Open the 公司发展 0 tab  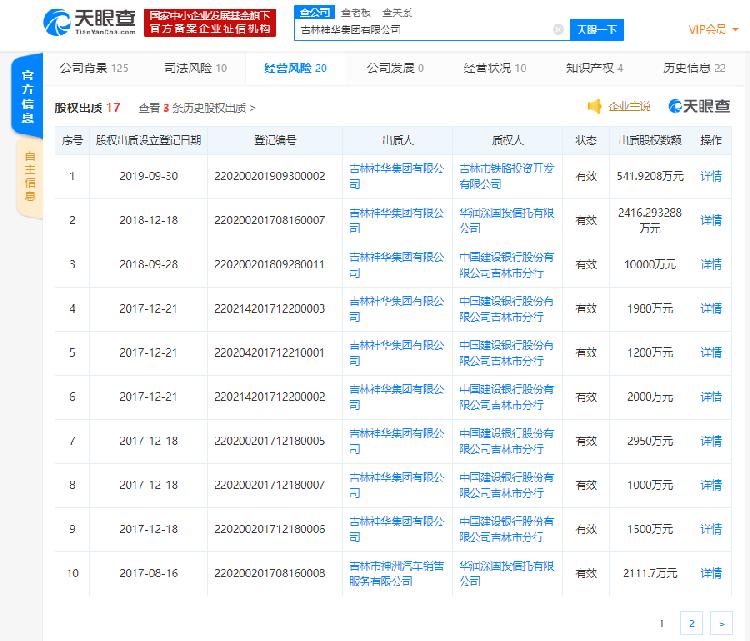pyautogui.click(x=395, y=68)
